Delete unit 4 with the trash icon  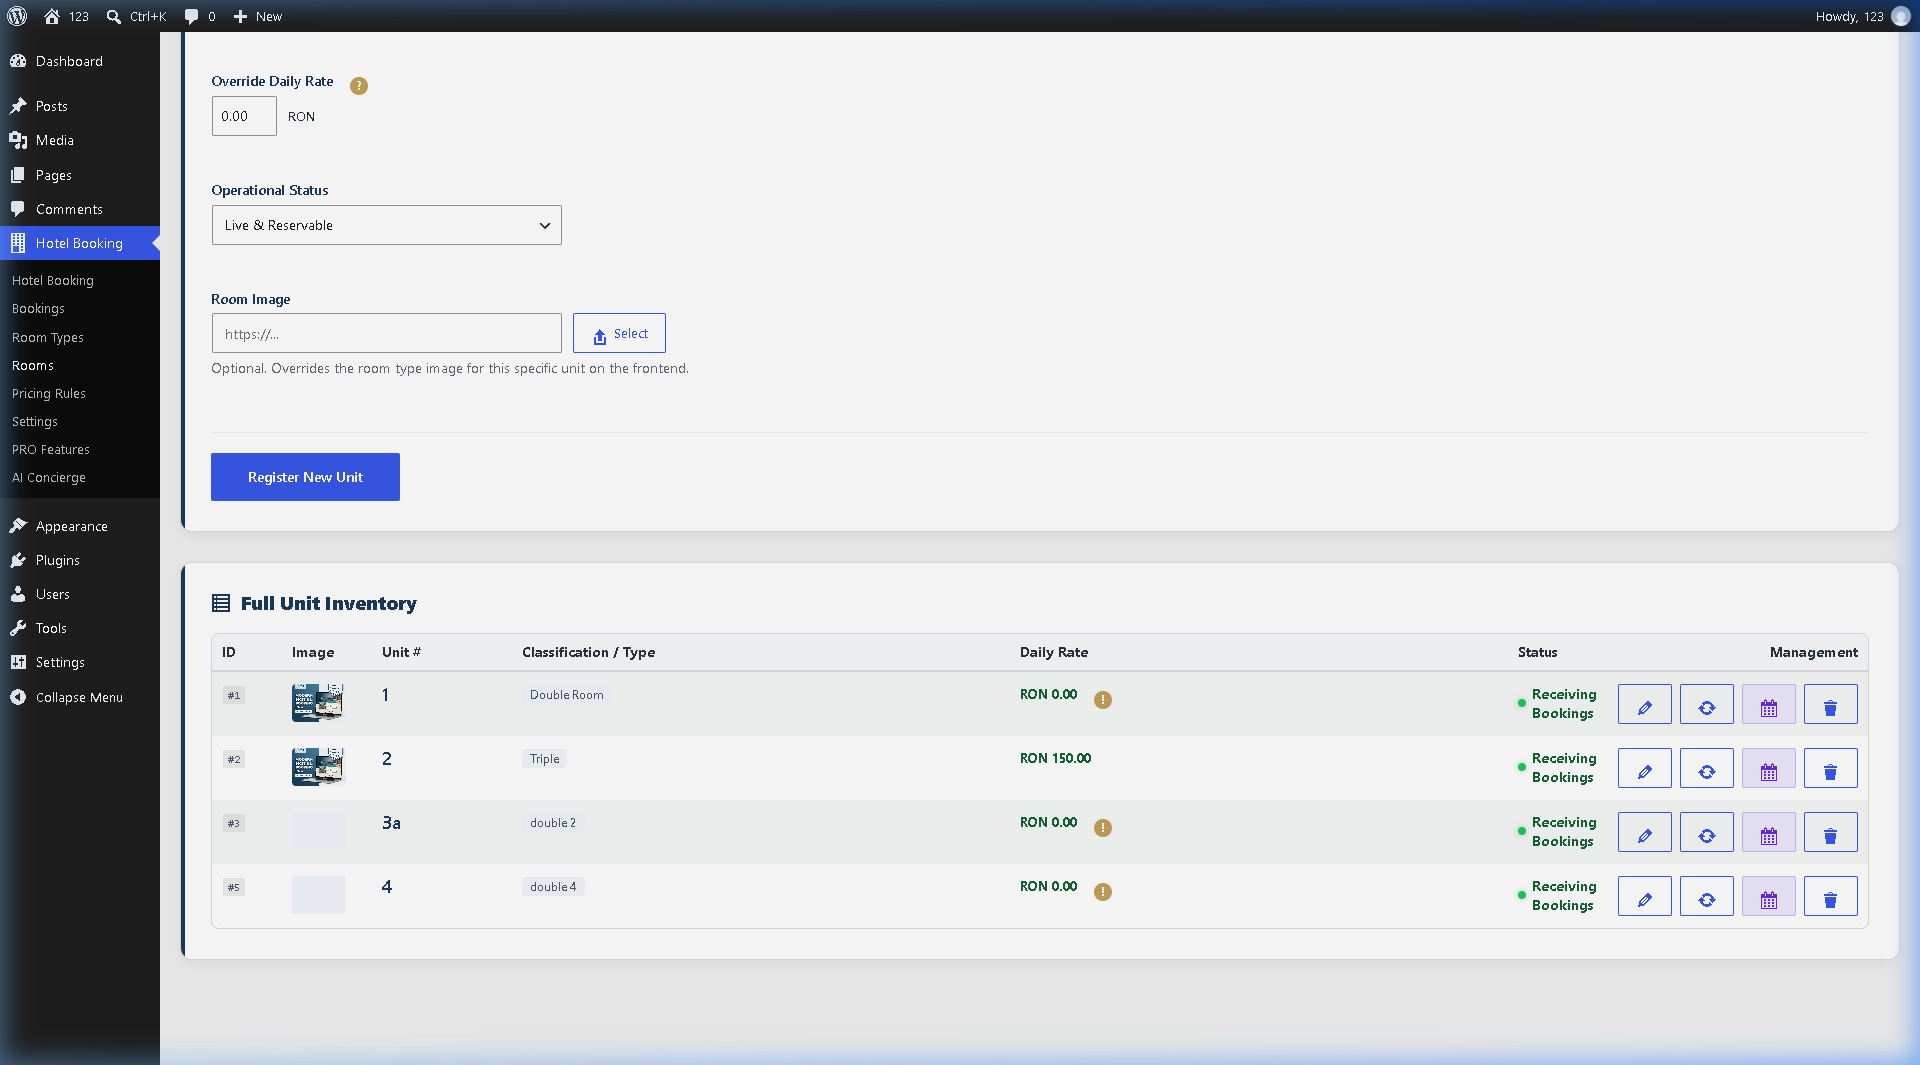point(1830,896)
